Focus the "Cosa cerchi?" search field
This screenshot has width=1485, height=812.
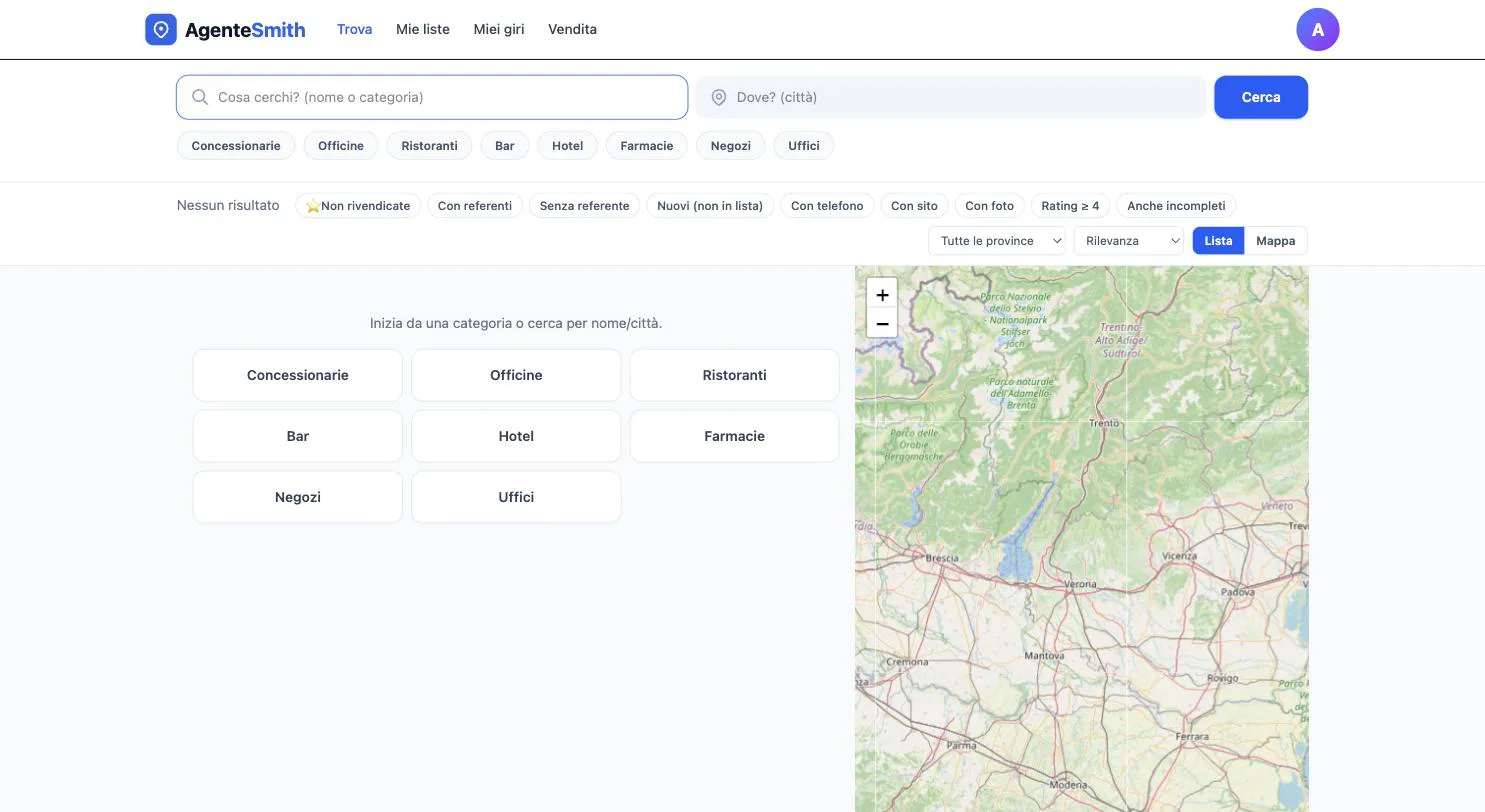432,97
